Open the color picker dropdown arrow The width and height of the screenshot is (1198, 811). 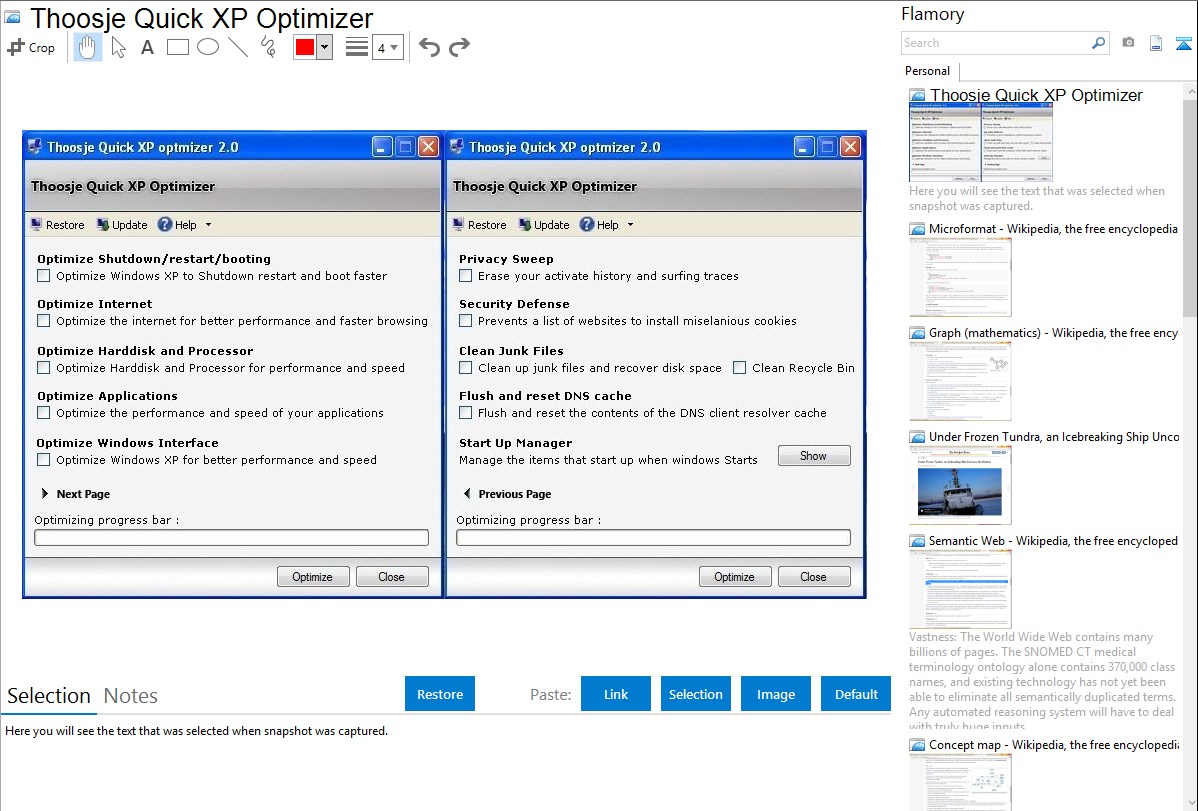324,47
